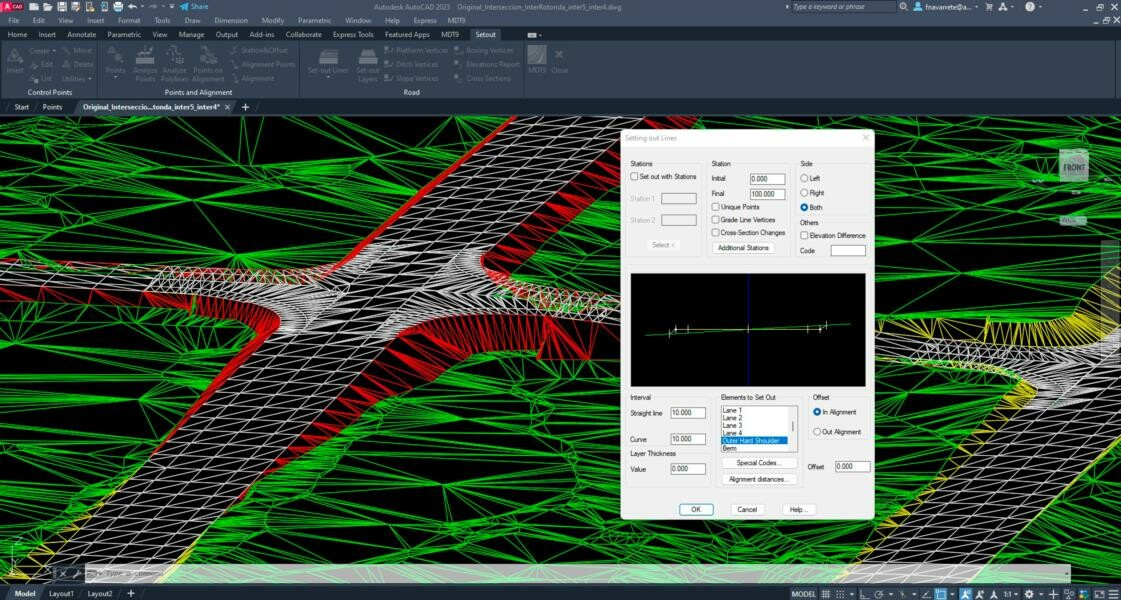The width and height of the screenshot is (1121, 600).
Task: Check the Grade Line Vertices option
Action: click(716, 220)
